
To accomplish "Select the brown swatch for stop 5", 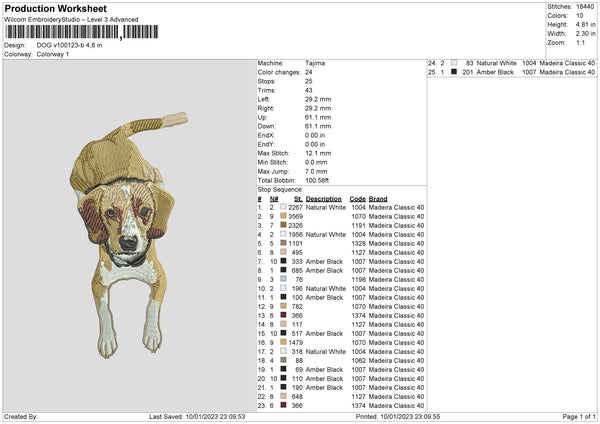I will tap(284, 243).
